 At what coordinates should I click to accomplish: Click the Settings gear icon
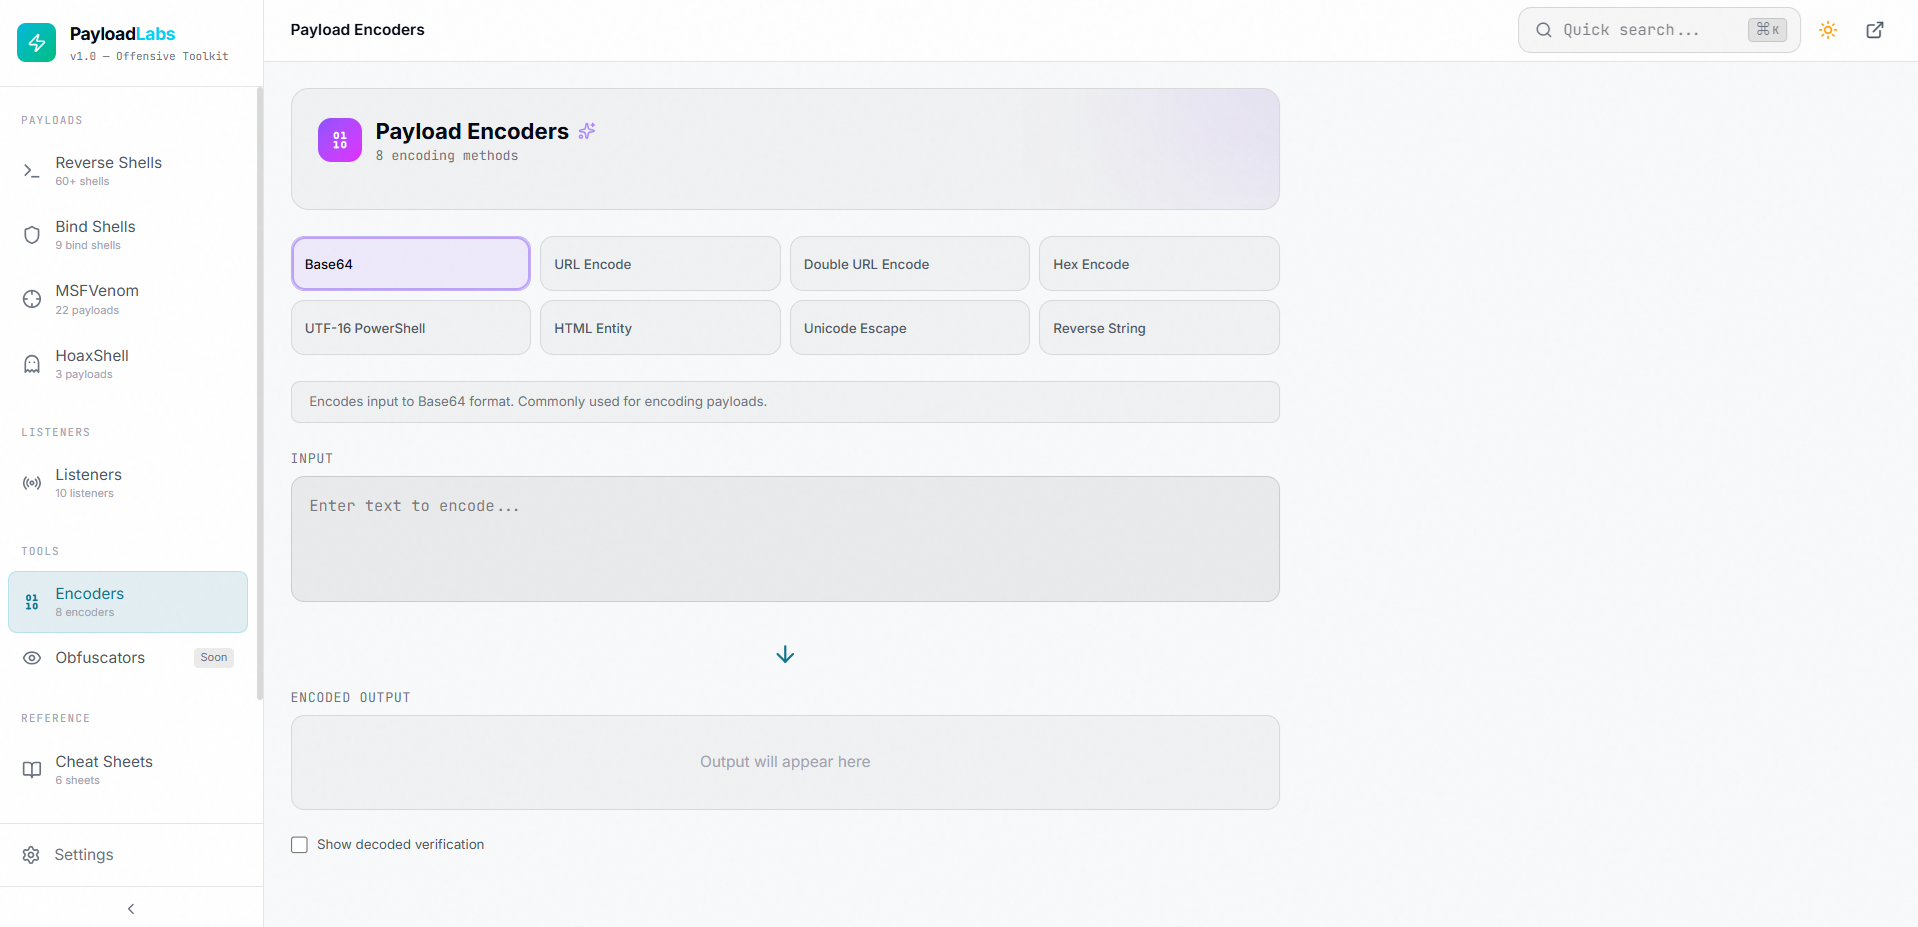31,855
